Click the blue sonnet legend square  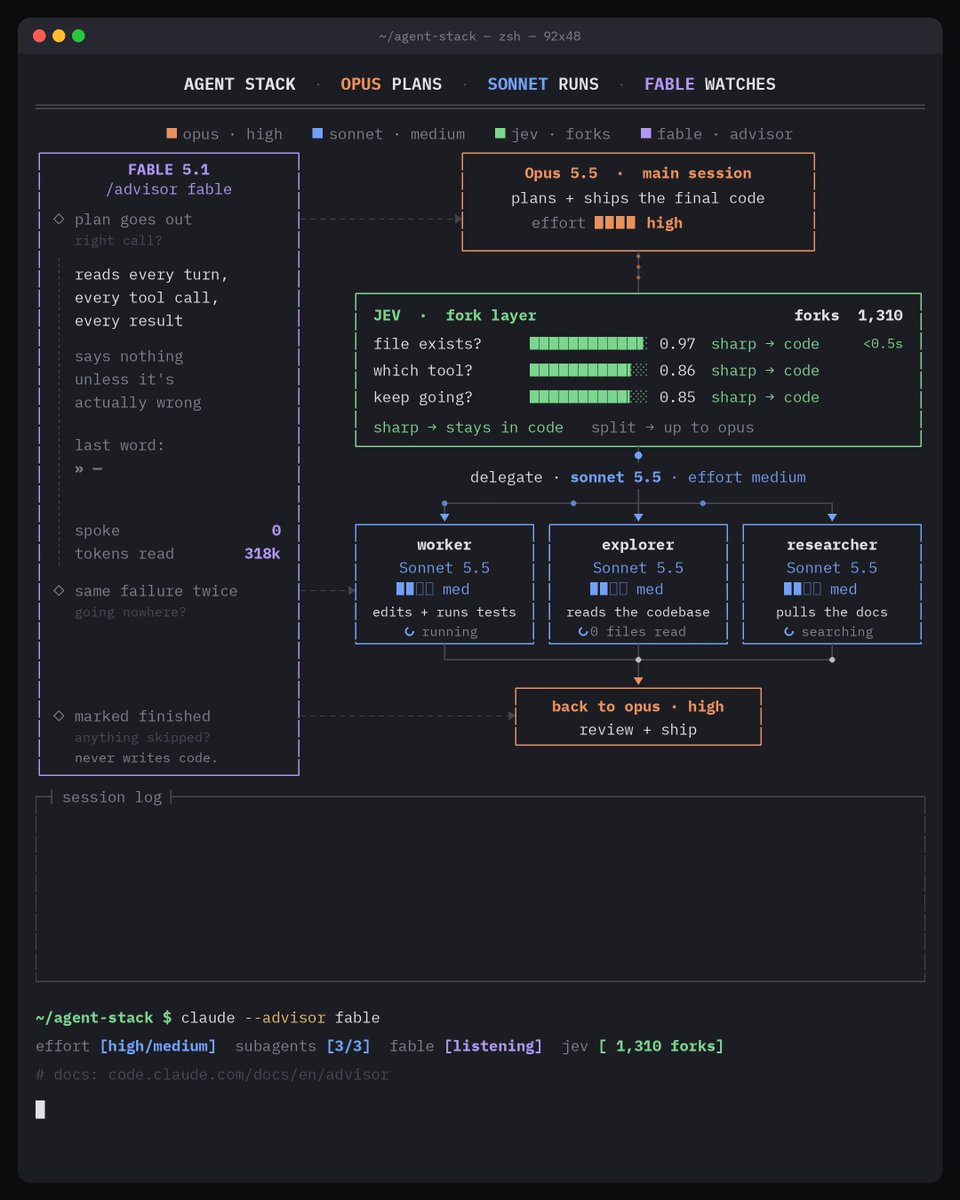point(317,133)
